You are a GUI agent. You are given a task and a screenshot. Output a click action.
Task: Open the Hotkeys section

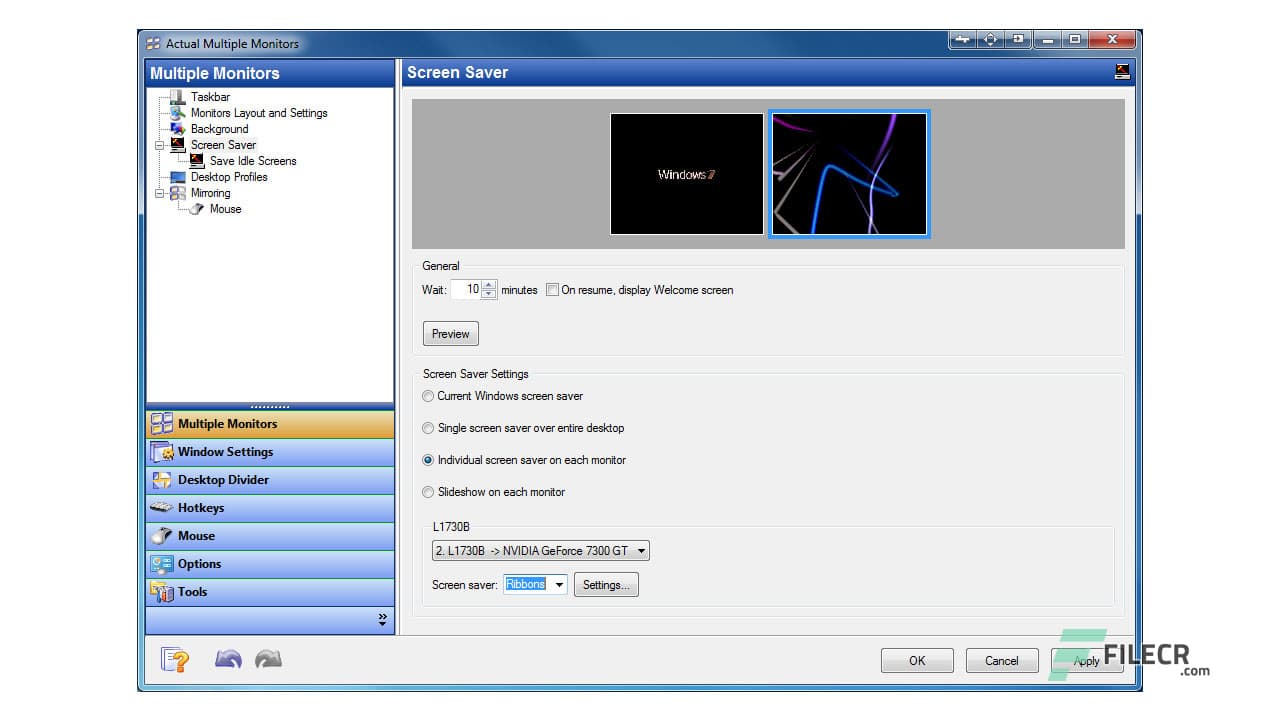tap(200, 508)
